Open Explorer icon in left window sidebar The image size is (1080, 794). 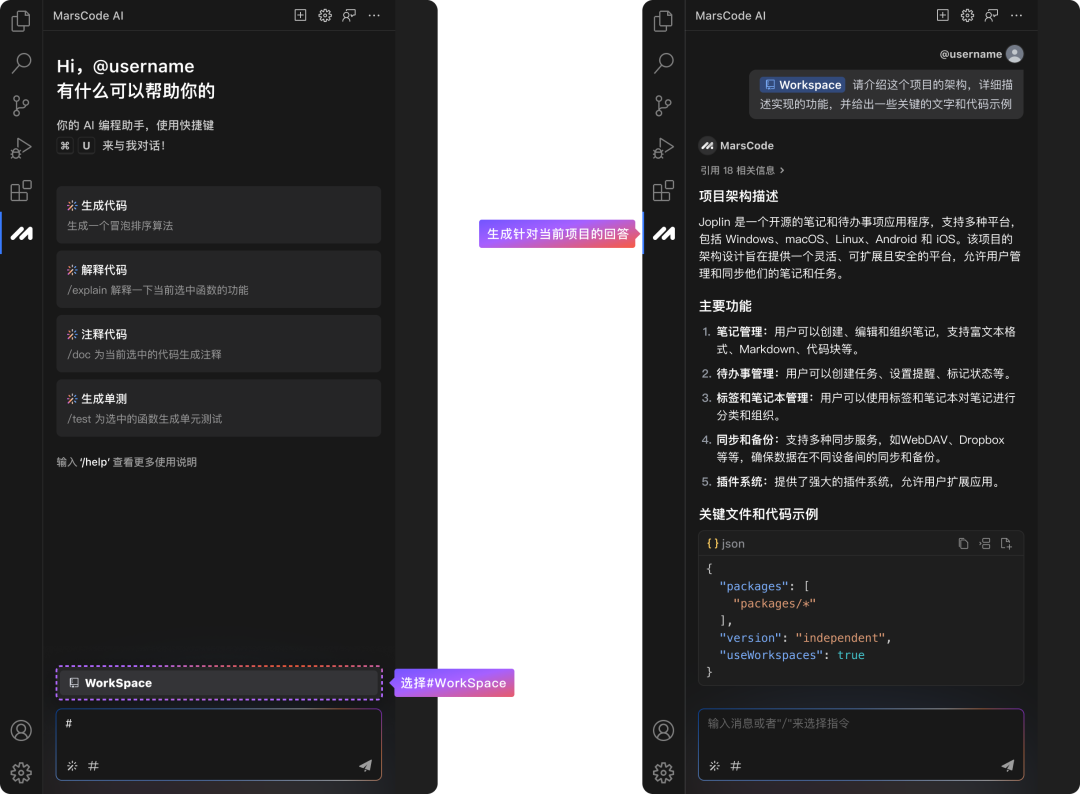(21, 21)
